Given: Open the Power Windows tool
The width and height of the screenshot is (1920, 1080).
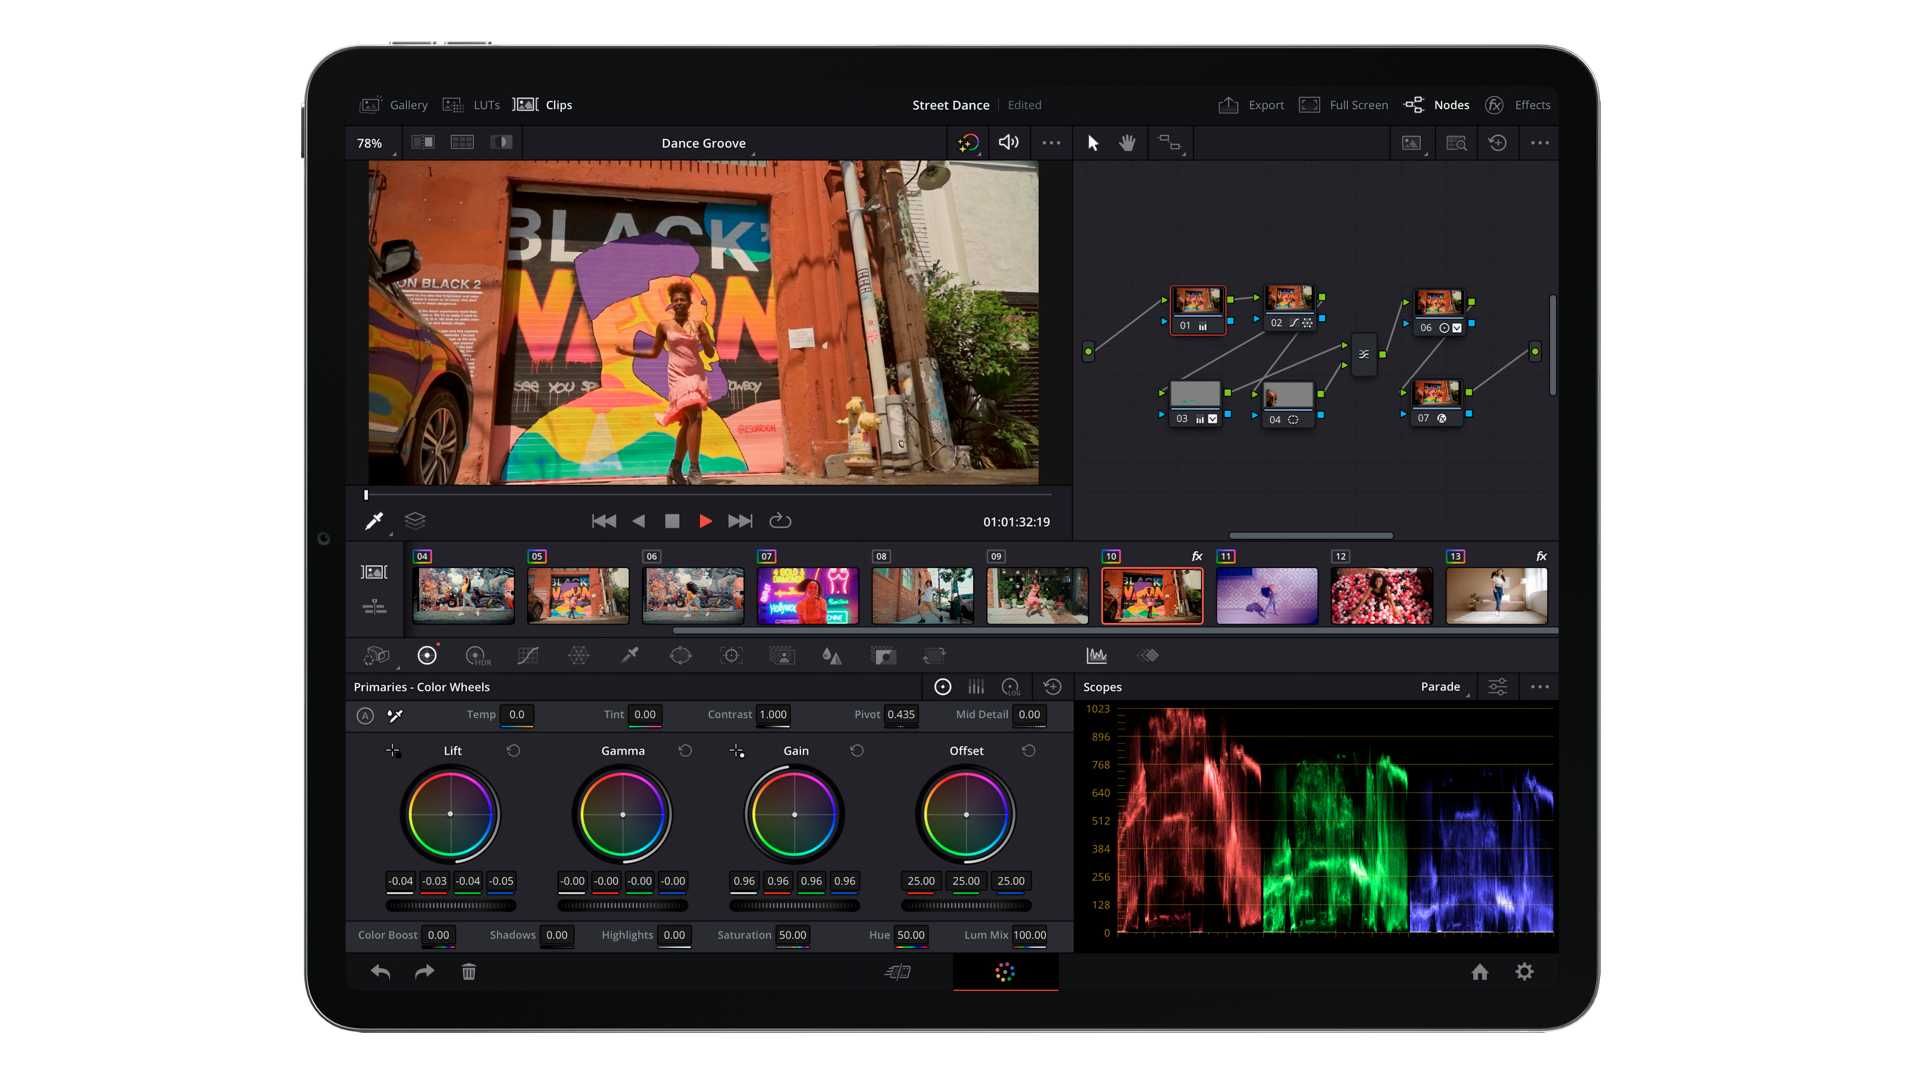Looking at the screenshot, I should [x=681, y=655].
